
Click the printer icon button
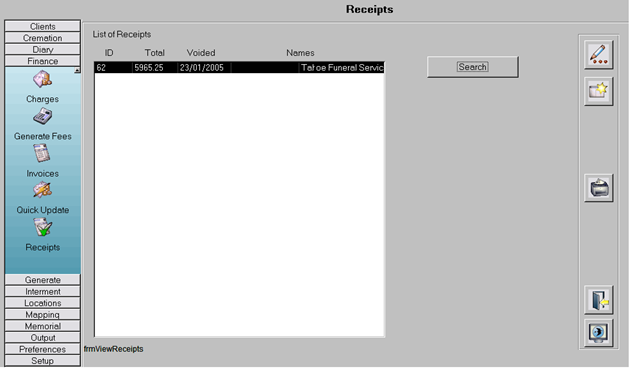[598, 188]
